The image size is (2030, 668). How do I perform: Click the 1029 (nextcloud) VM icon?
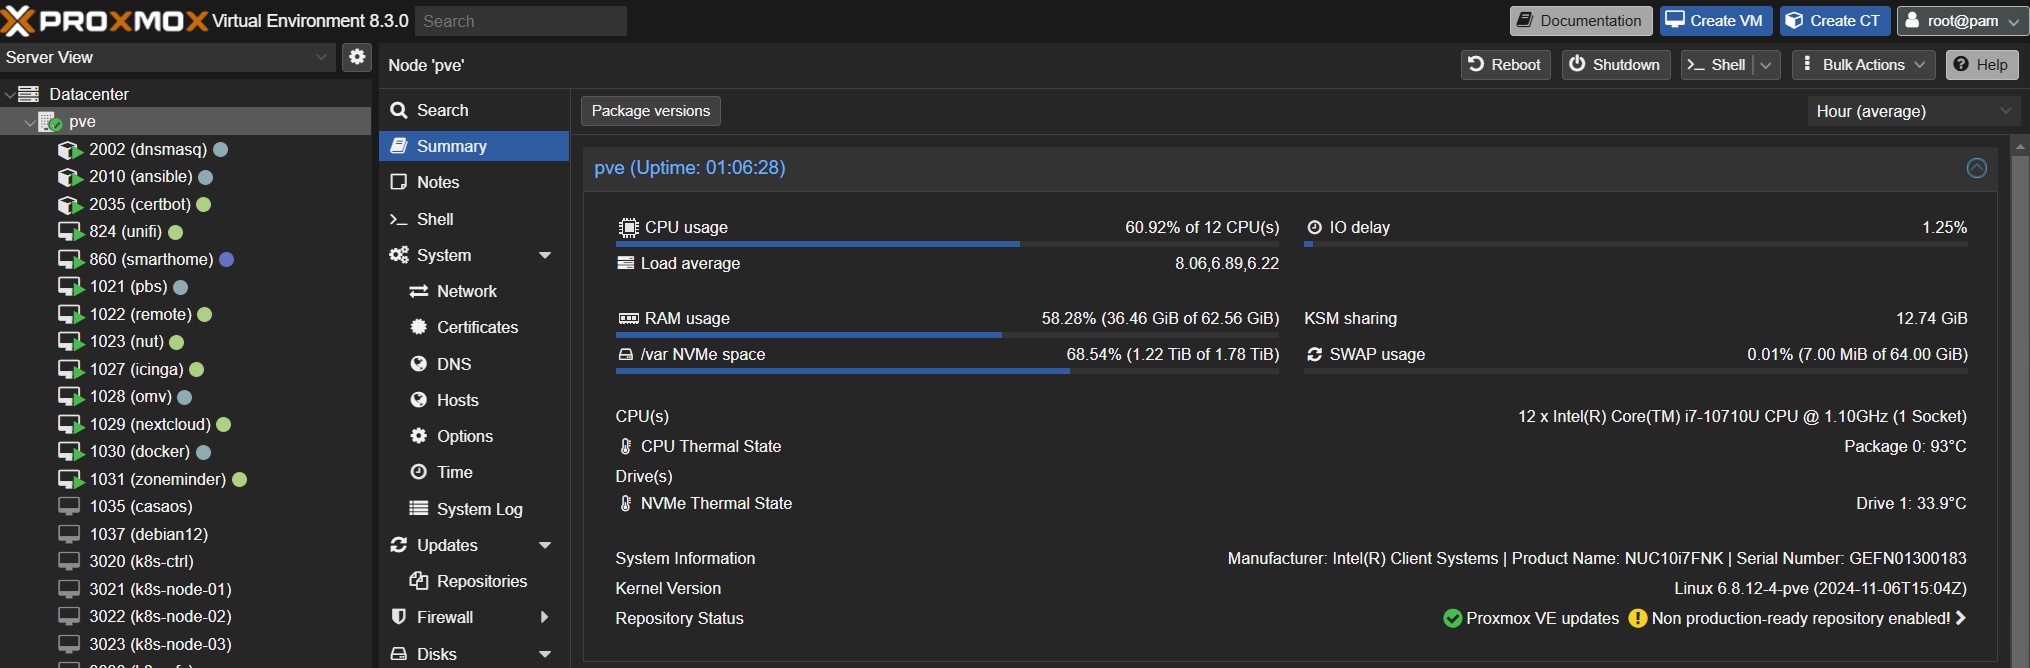point(69,425)
